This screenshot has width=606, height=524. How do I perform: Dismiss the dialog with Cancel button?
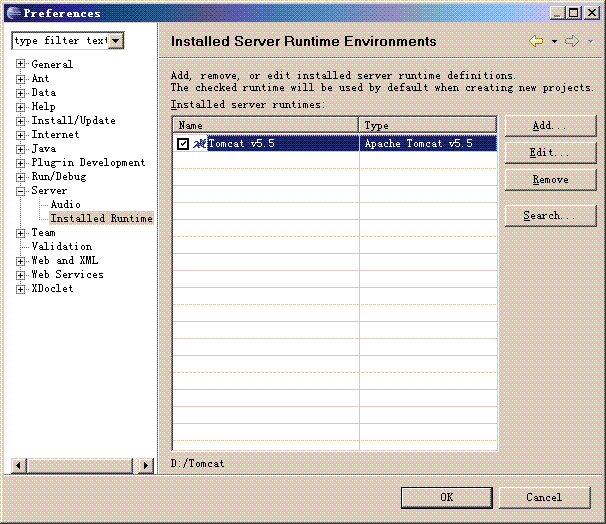point(545,497)
